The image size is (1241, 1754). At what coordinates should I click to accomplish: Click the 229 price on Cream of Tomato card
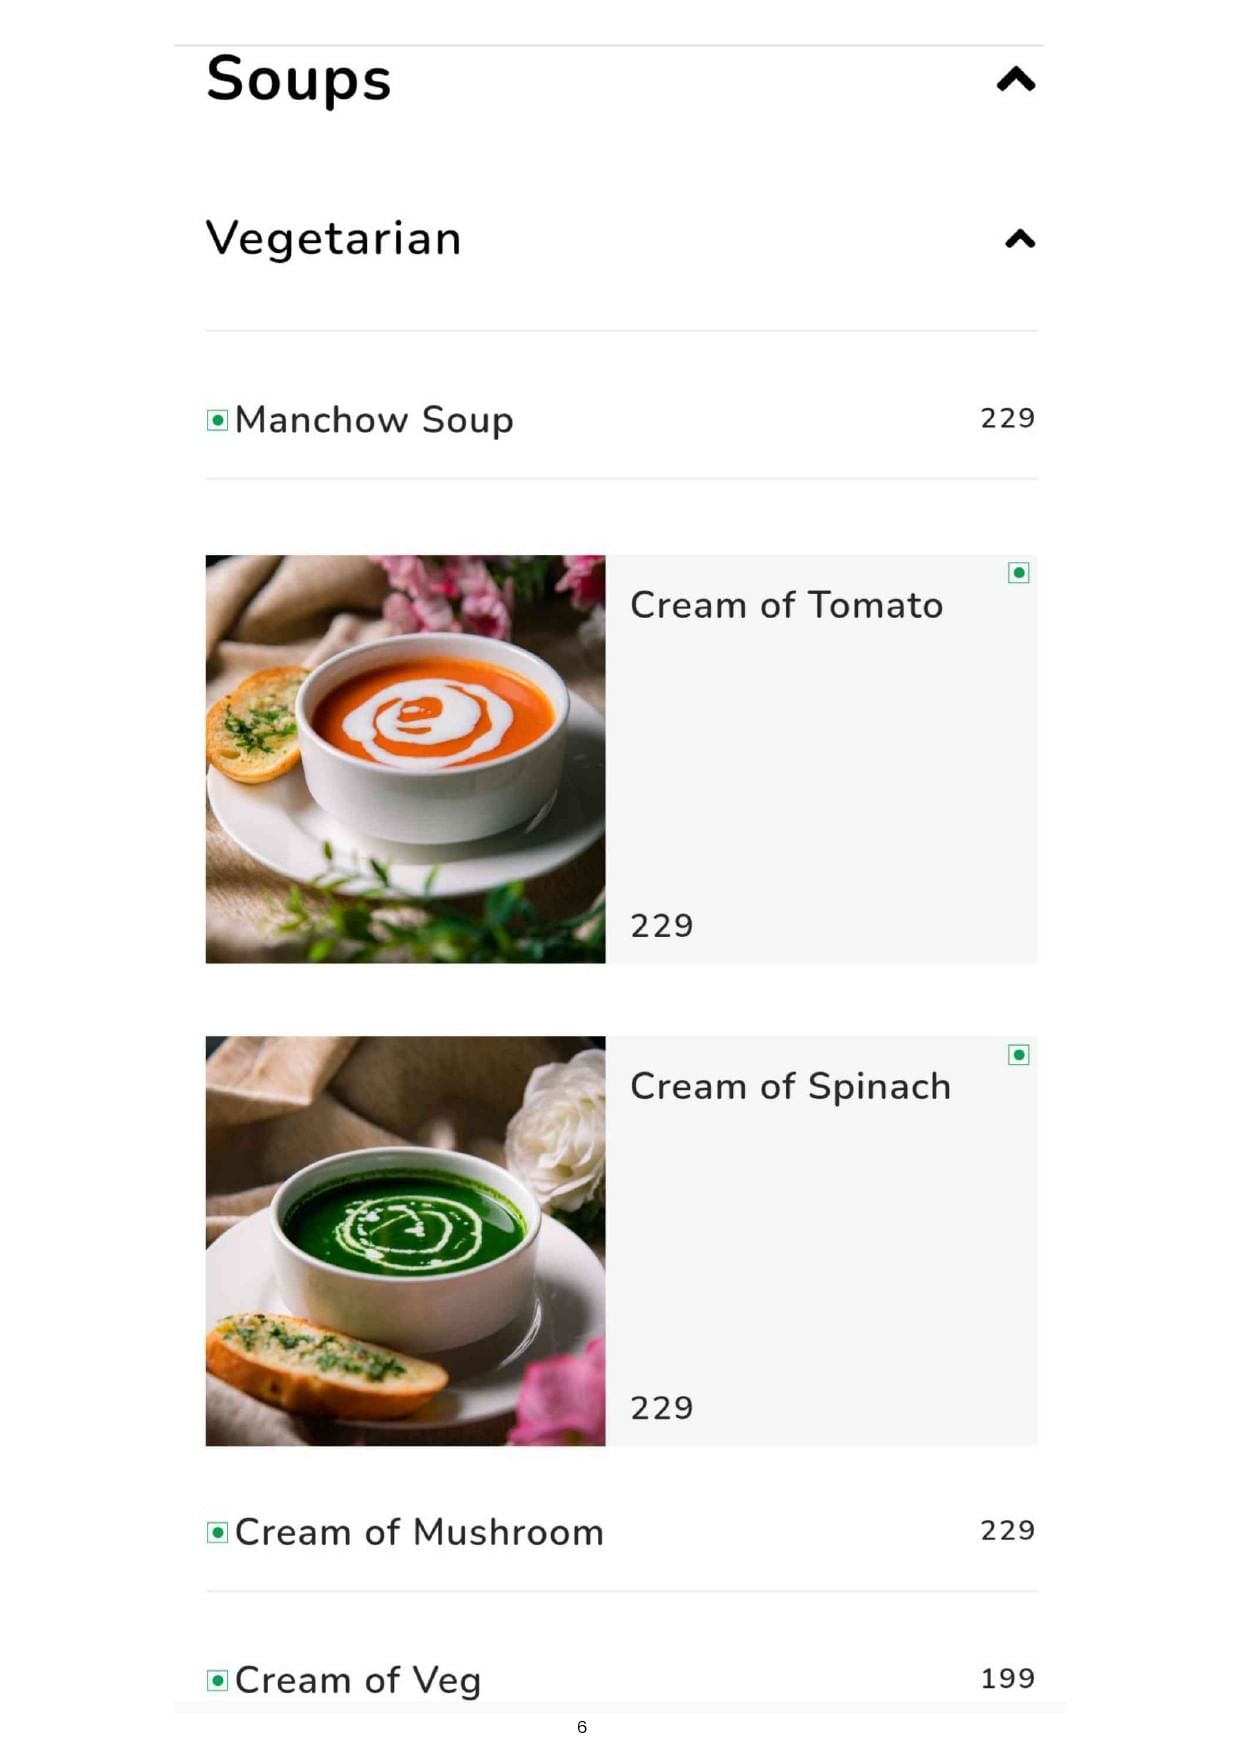(661, 926)
